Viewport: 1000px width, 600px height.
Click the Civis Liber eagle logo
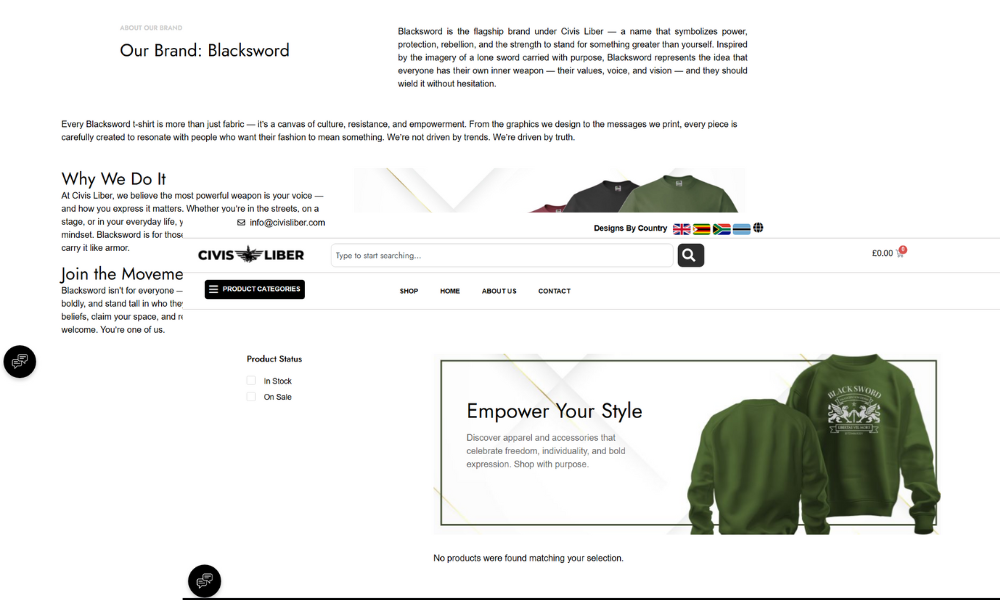[x=251, y=255]
